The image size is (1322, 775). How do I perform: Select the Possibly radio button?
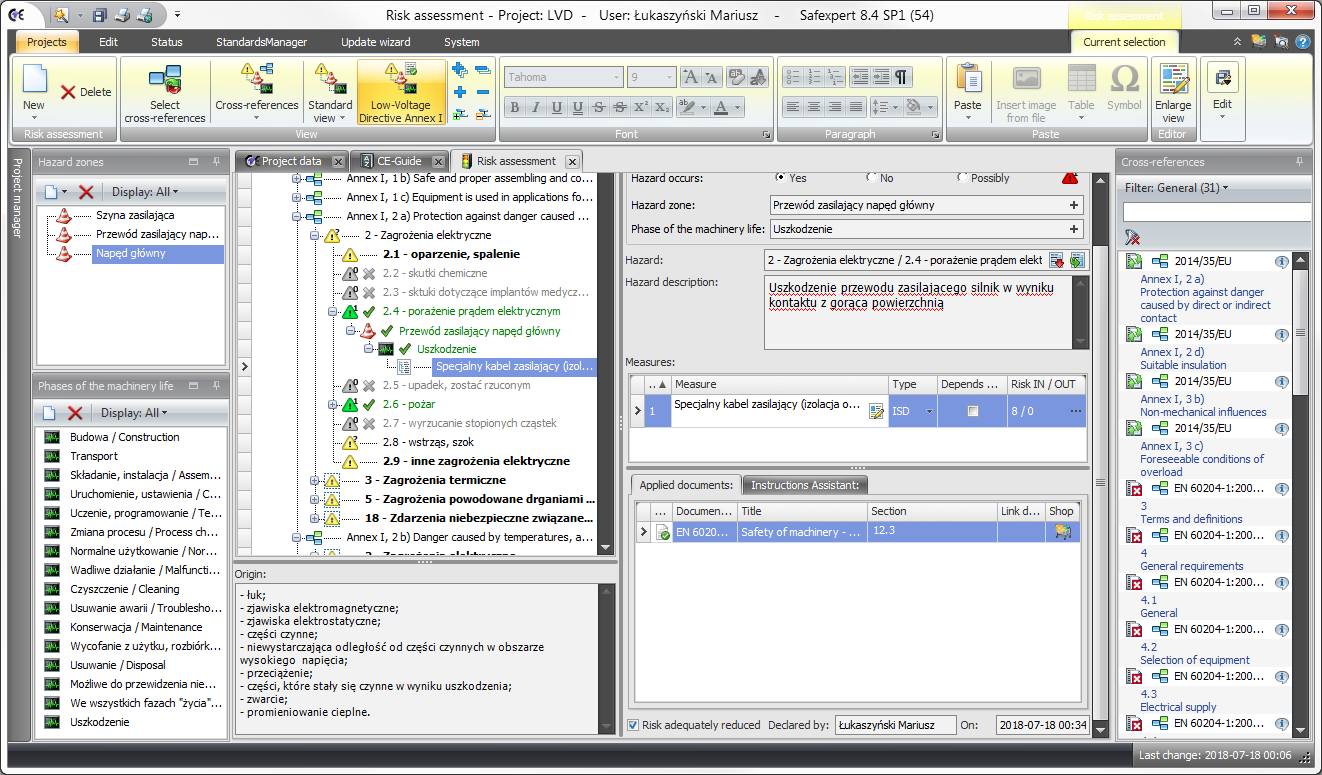(x=962, y=178)
